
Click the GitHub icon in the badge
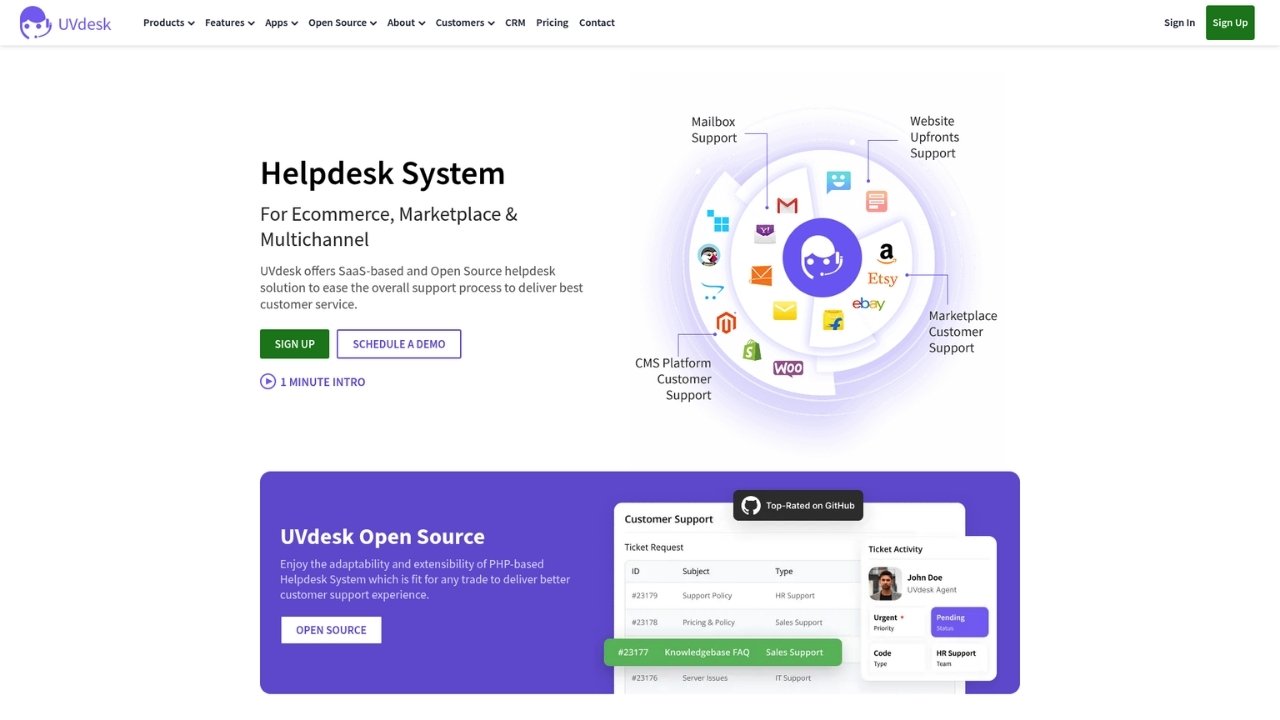point(751,505)
